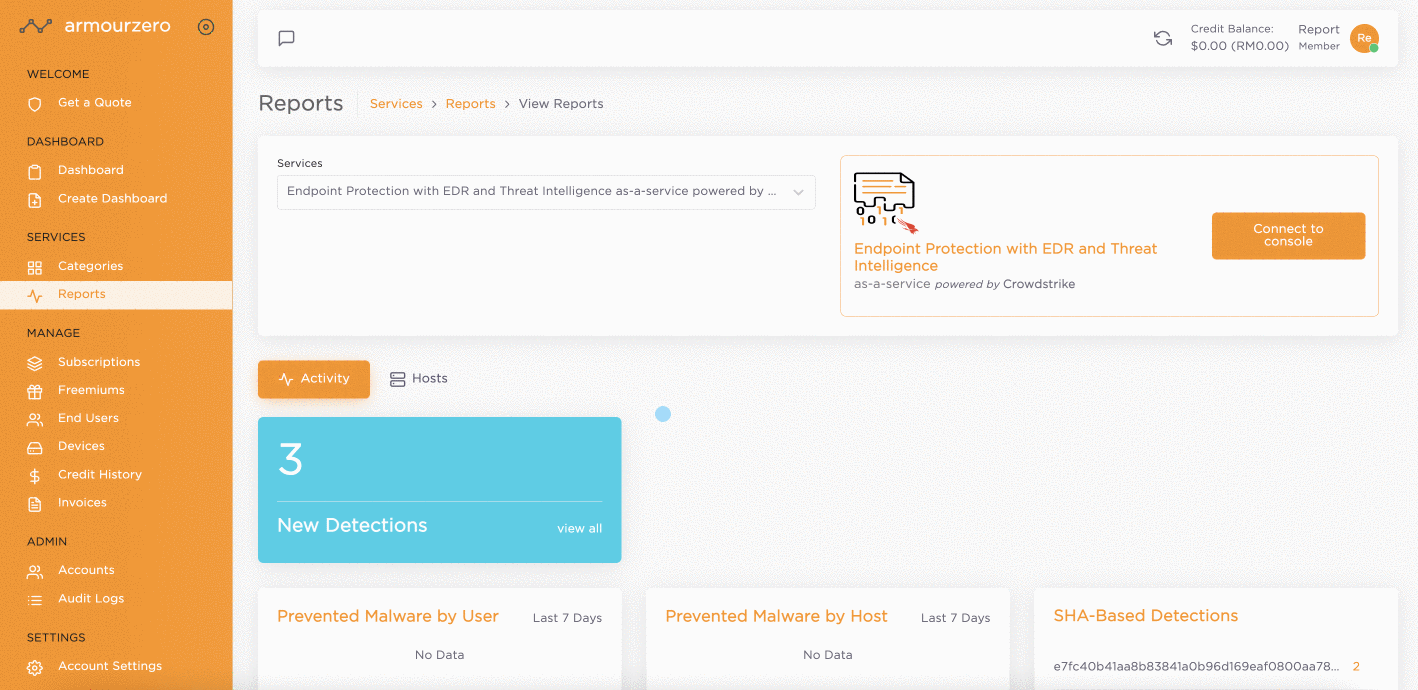Click the Prevented Malware by Host heading

coord(776,617)
